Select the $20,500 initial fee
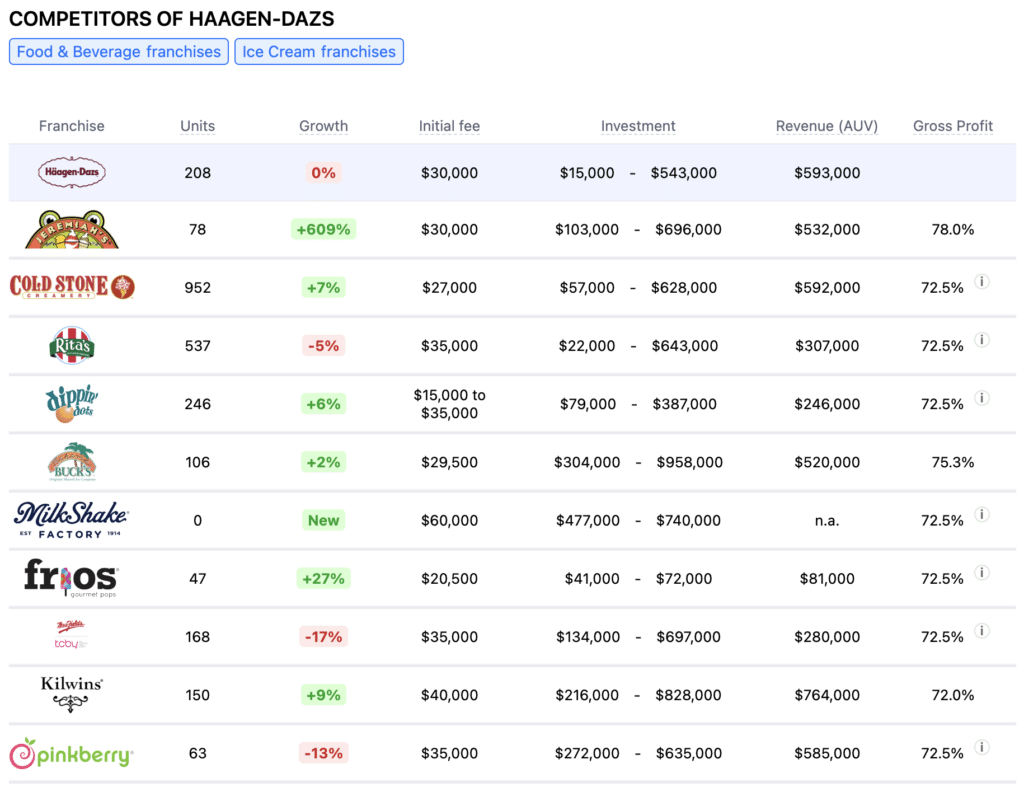This screenshot has height=797, width=1024. [449, 578]
